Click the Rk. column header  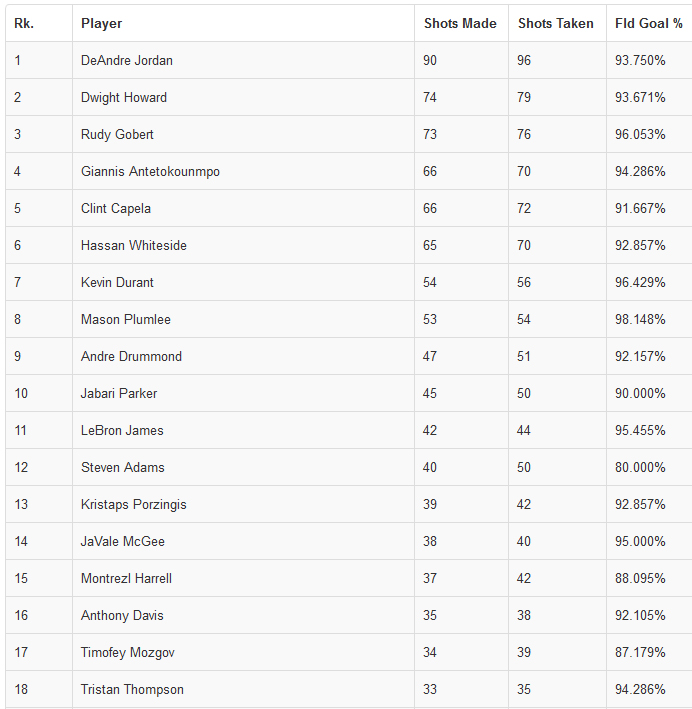pyautogui.click(x=24, y=23)
